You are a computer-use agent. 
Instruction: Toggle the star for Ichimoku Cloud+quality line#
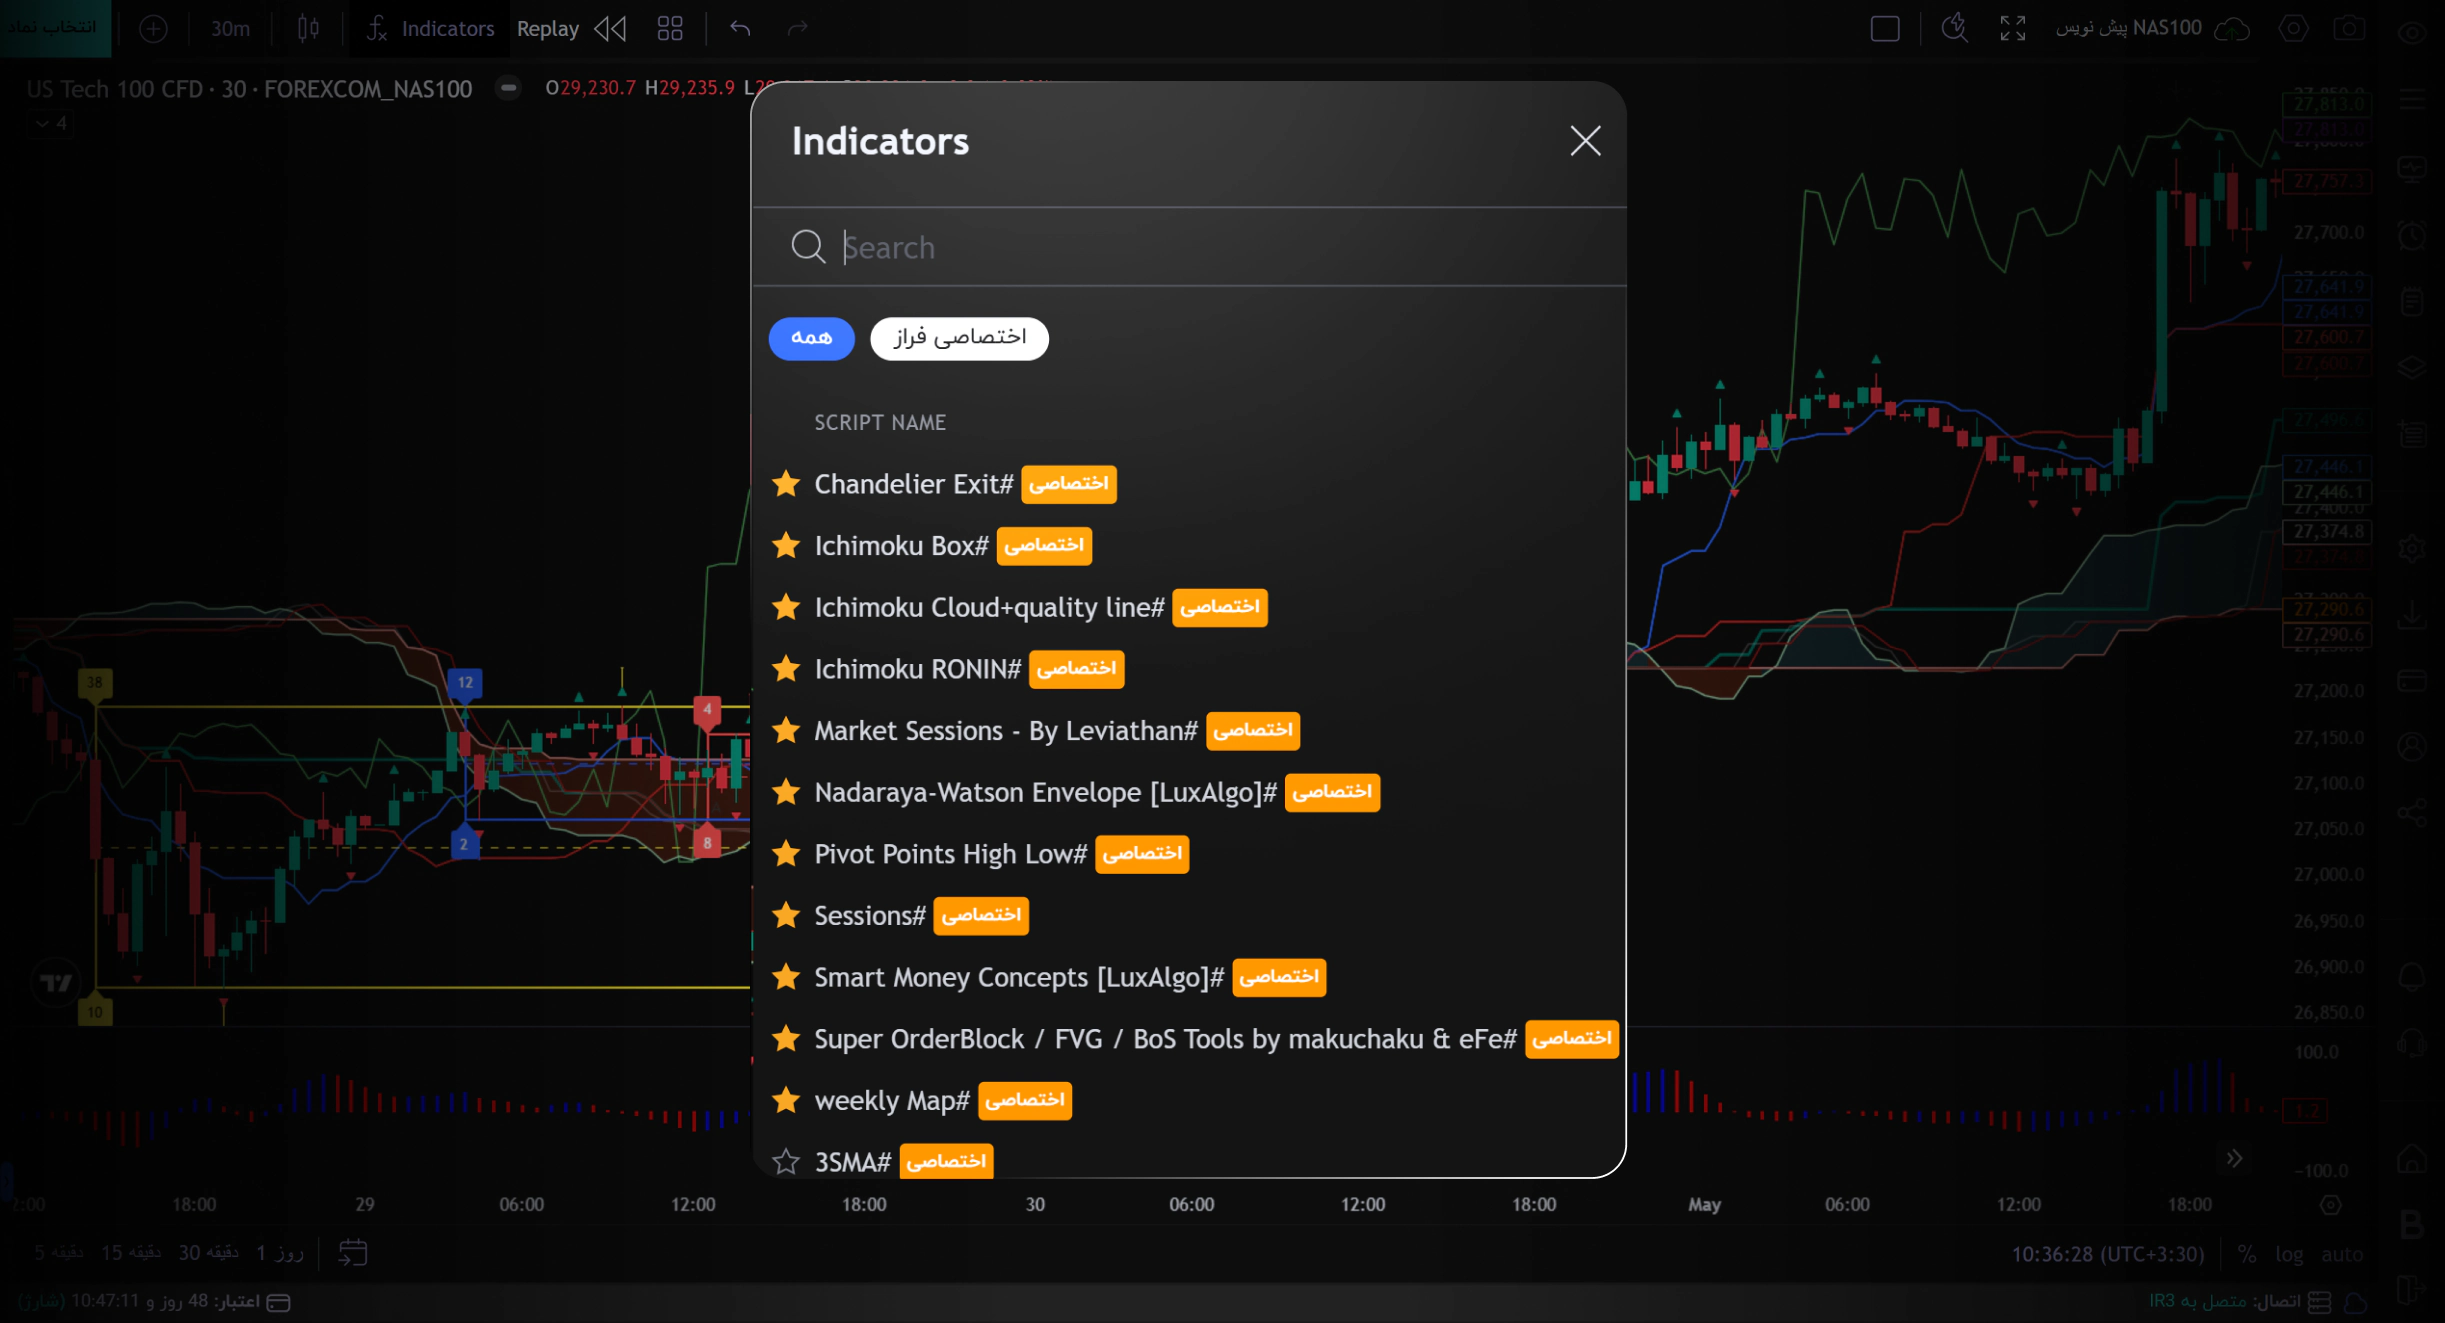coord(786,607)
